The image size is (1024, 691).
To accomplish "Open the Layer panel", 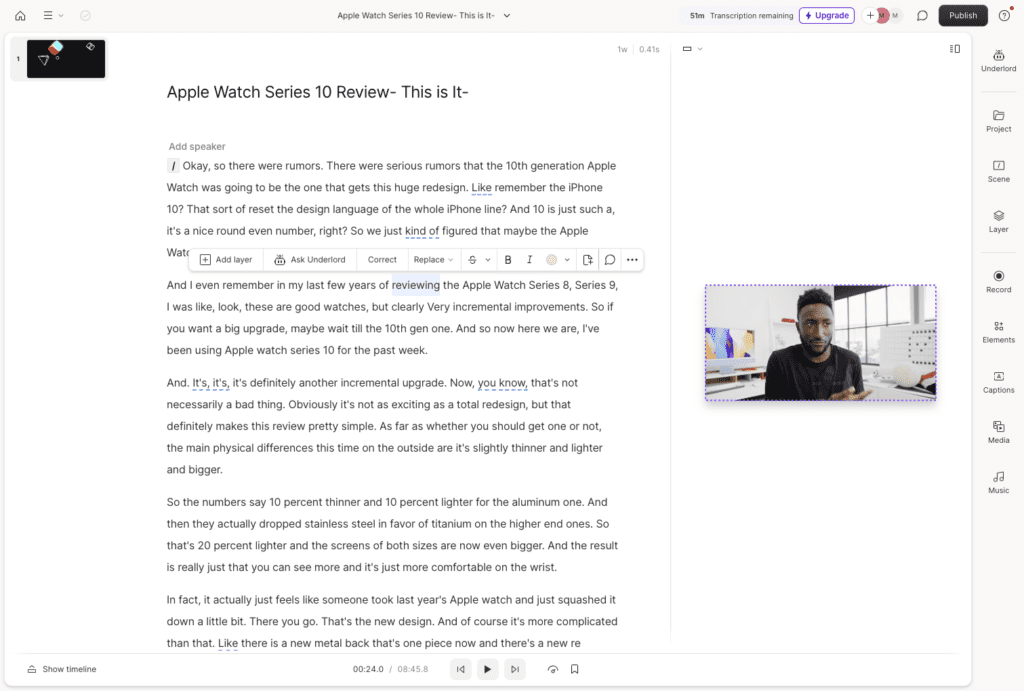I will point(999,221).
